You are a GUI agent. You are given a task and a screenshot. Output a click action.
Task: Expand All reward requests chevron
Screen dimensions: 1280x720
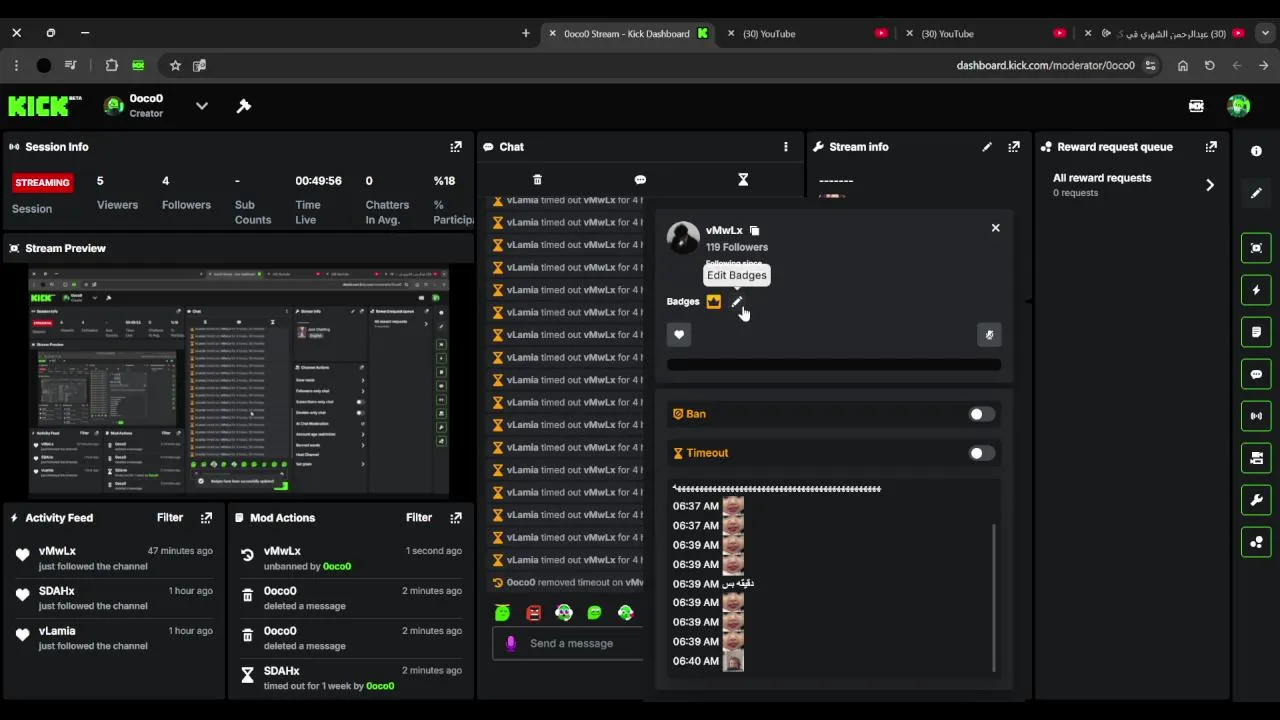(x=1210, y=185)
